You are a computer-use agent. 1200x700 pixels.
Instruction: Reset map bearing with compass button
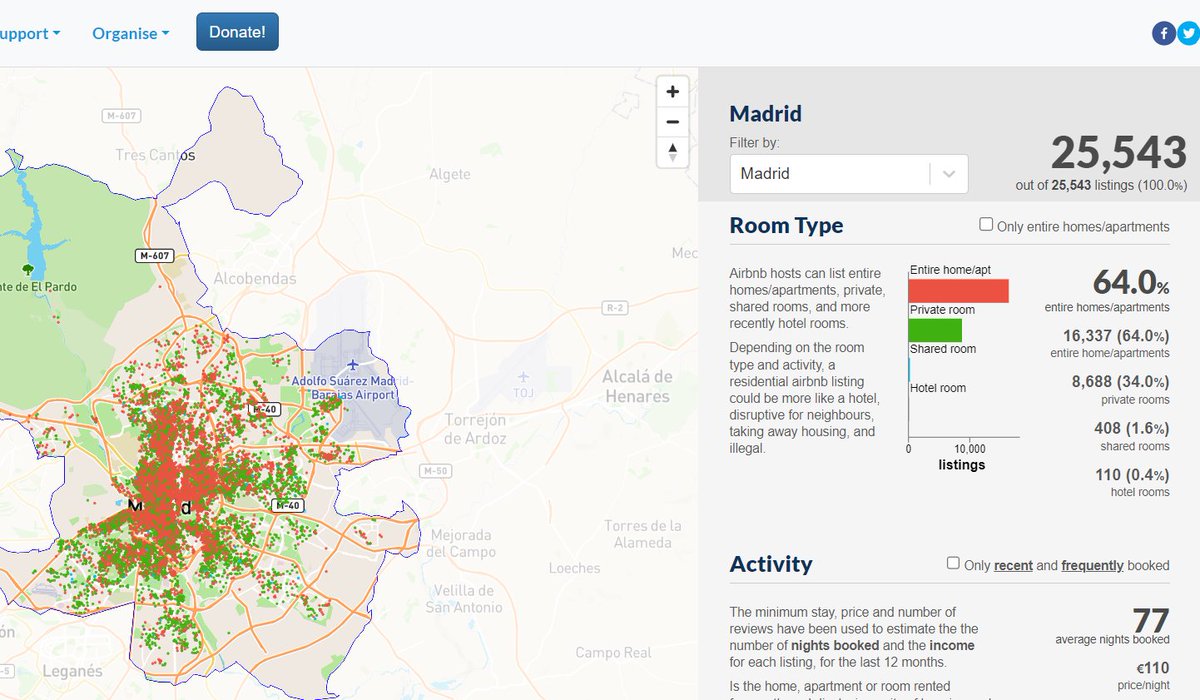[672, 152]
